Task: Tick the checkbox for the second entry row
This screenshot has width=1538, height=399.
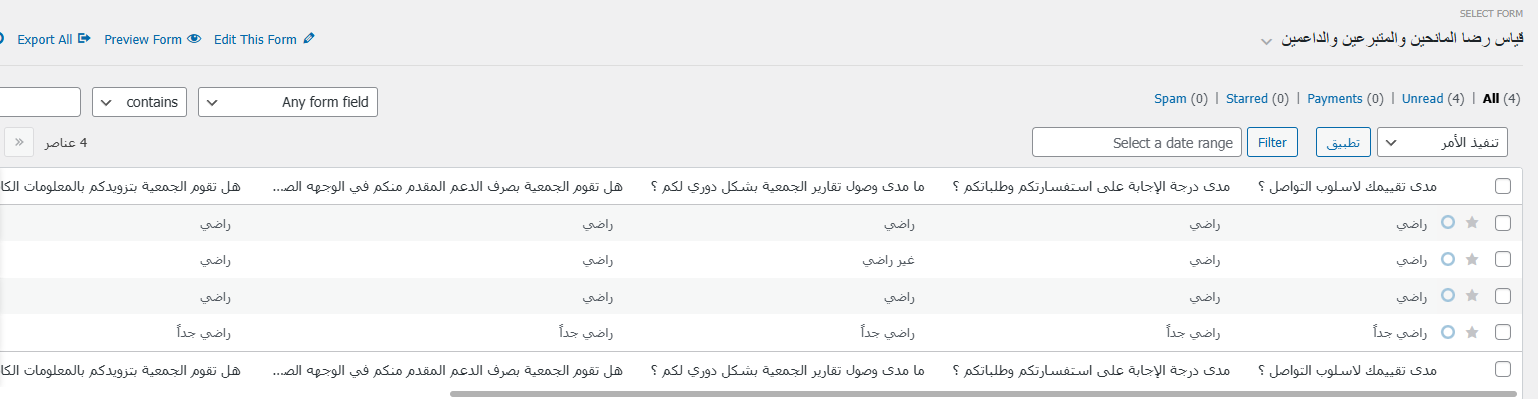Action: [x=1503, y=259]
